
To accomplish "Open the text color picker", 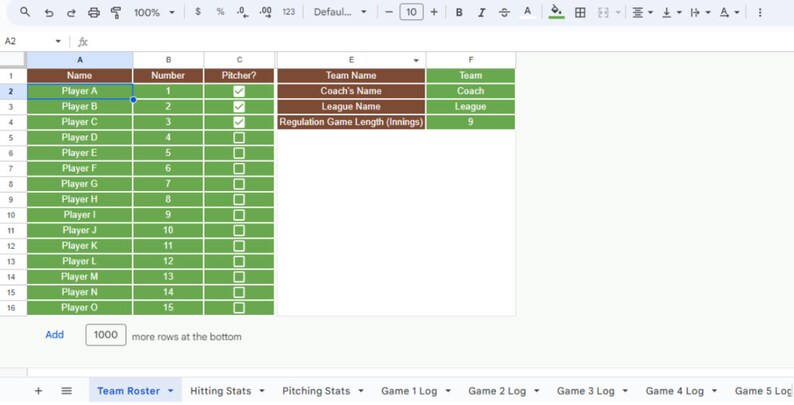I will (527, 12).
